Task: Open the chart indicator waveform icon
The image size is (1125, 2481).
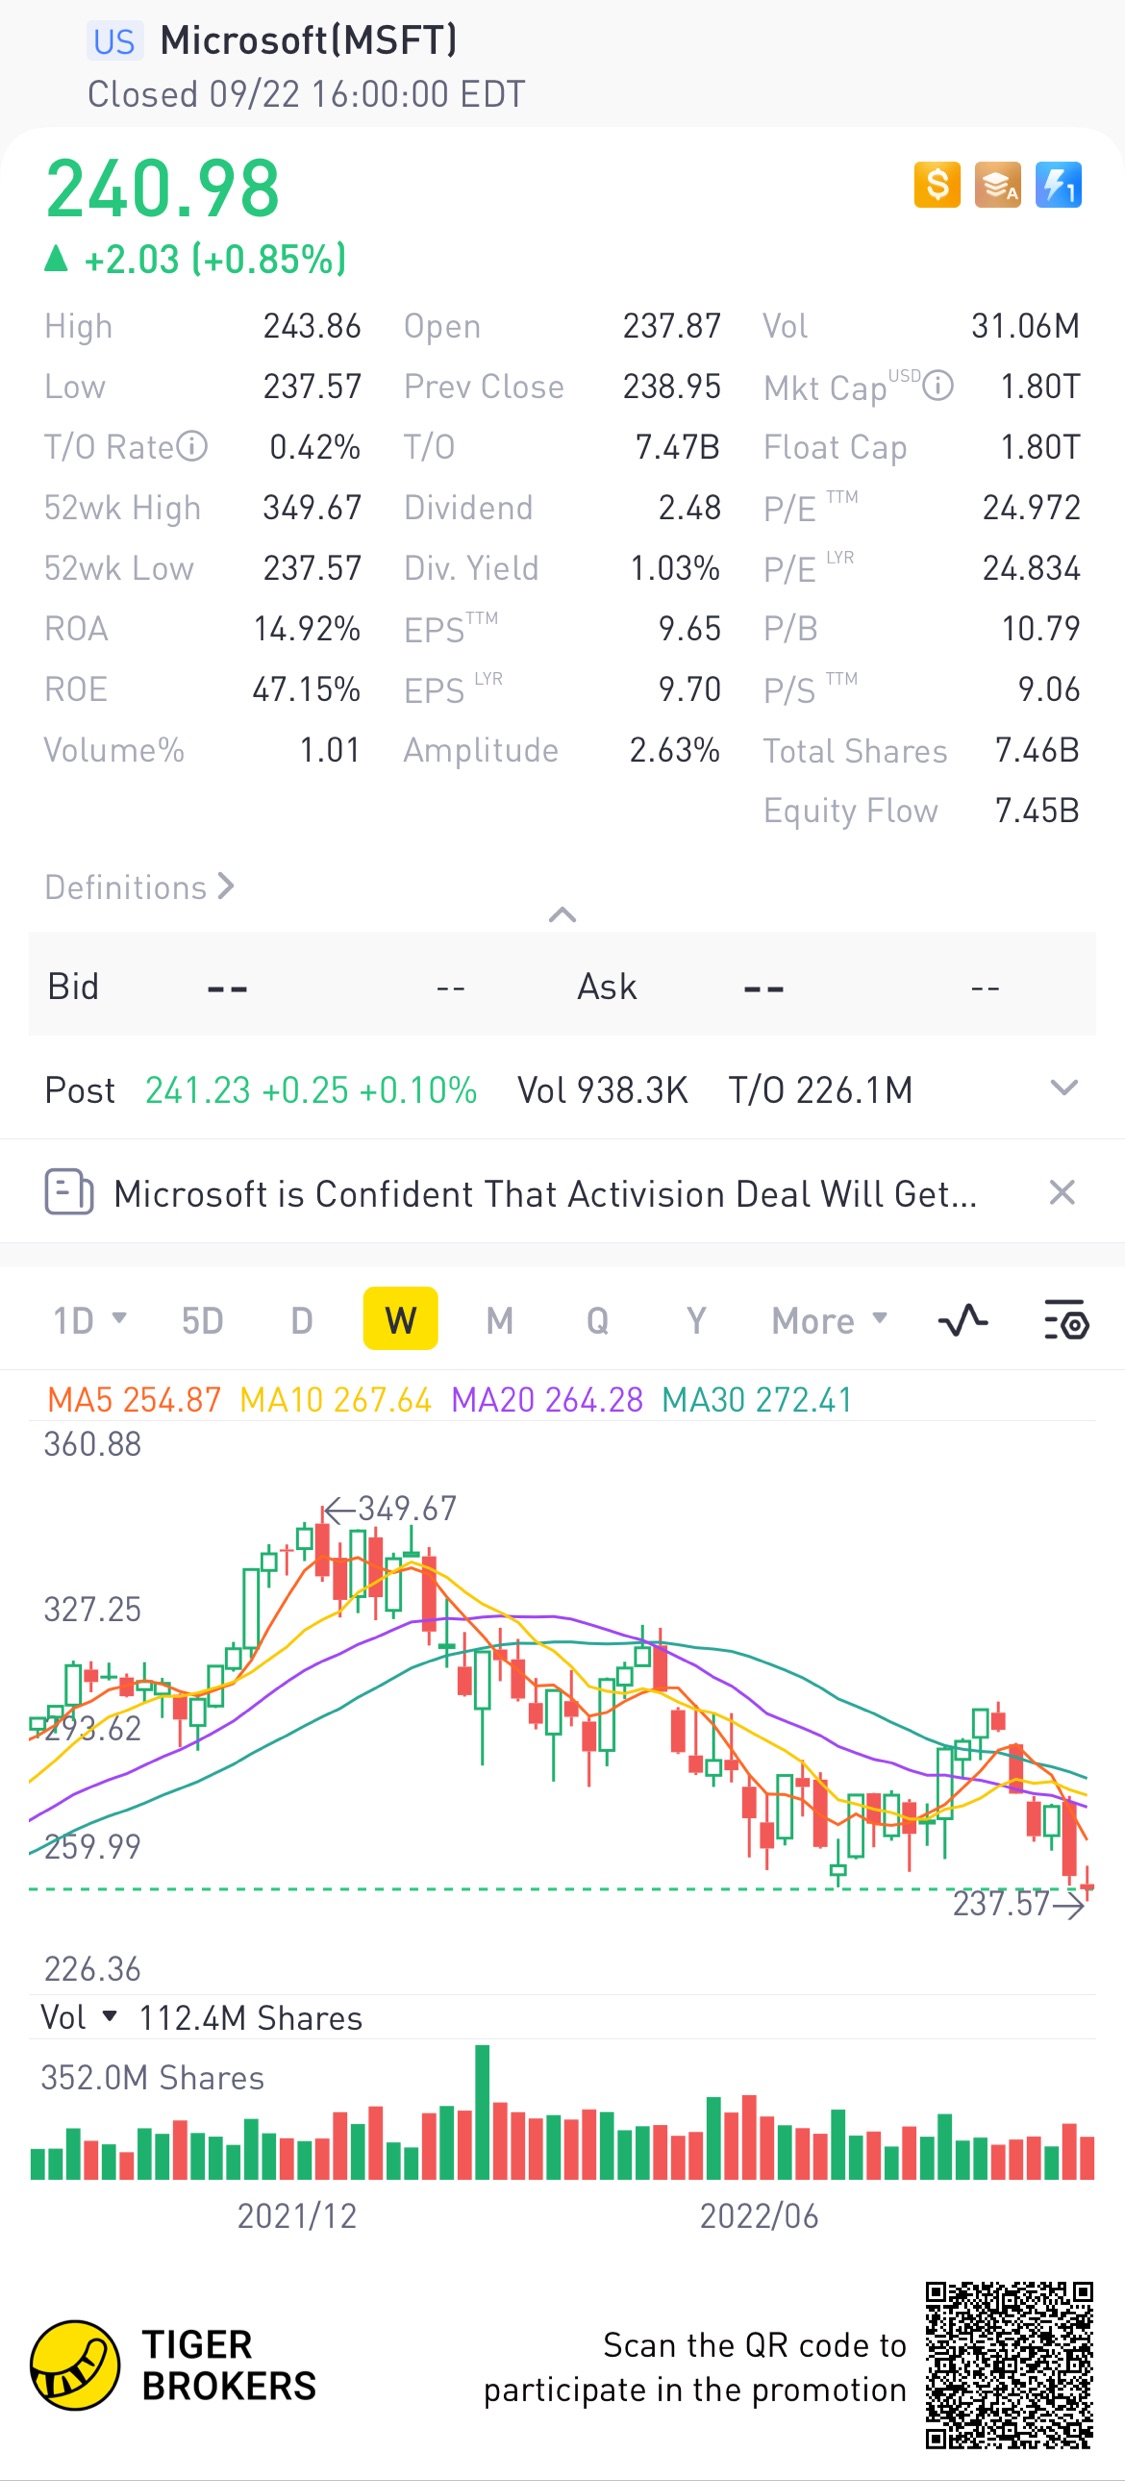Action: click(963, 1321)
